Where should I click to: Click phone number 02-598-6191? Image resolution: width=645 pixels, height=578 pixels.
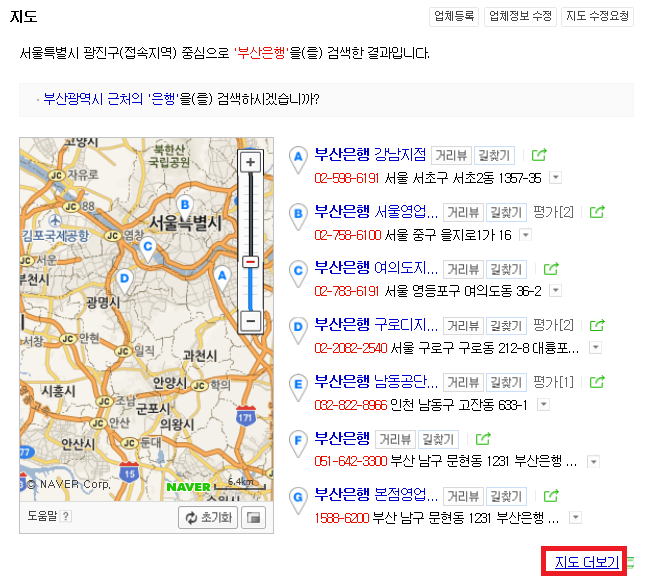[x=346, y=178]
